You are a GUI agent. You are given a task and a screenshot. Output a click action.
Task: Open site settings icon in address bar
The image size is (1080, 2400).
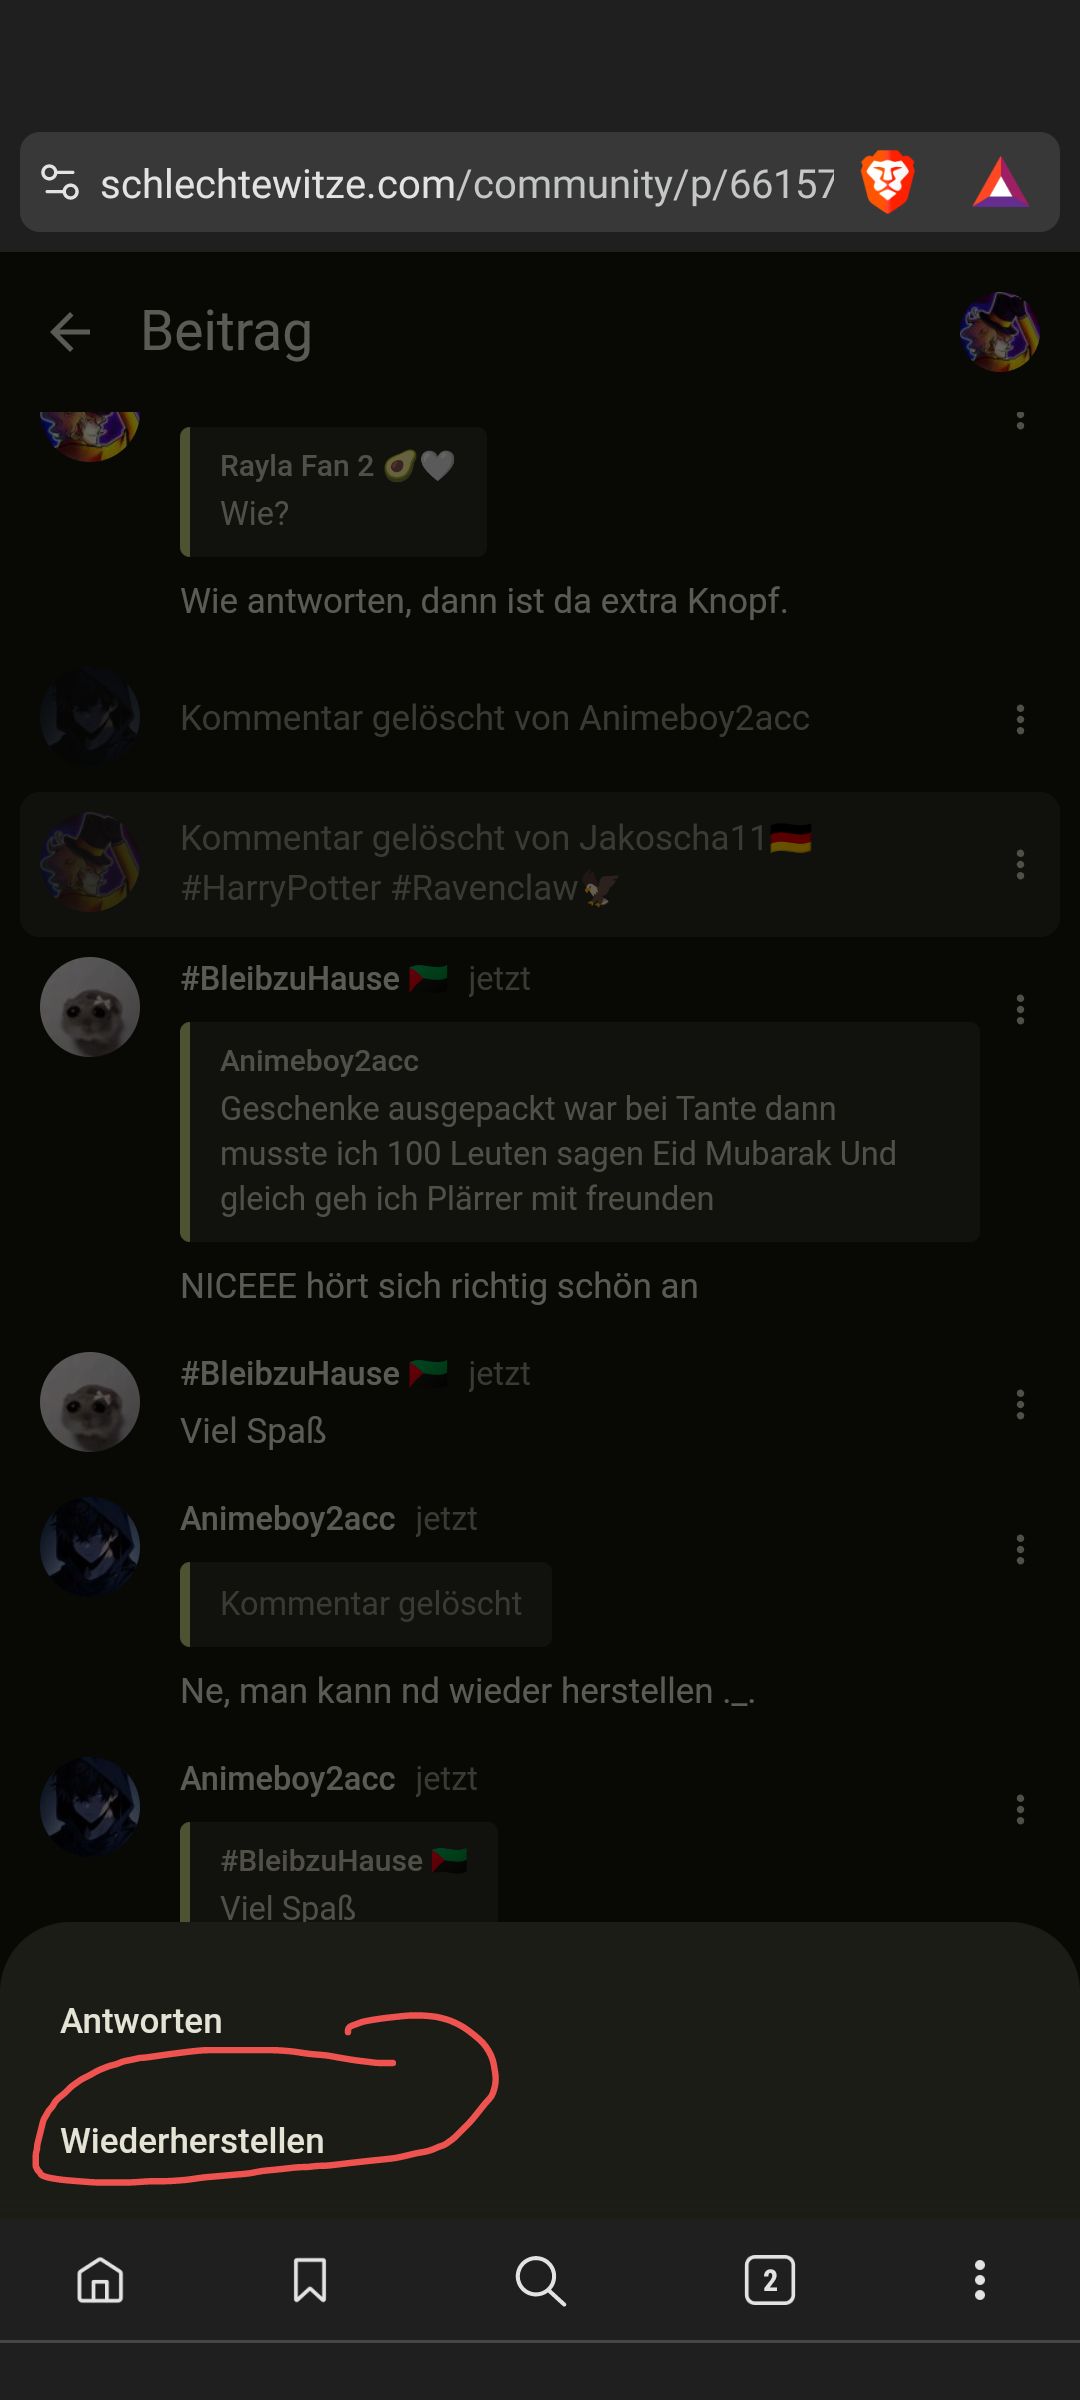pyautogui.click(x=60, y=182)
